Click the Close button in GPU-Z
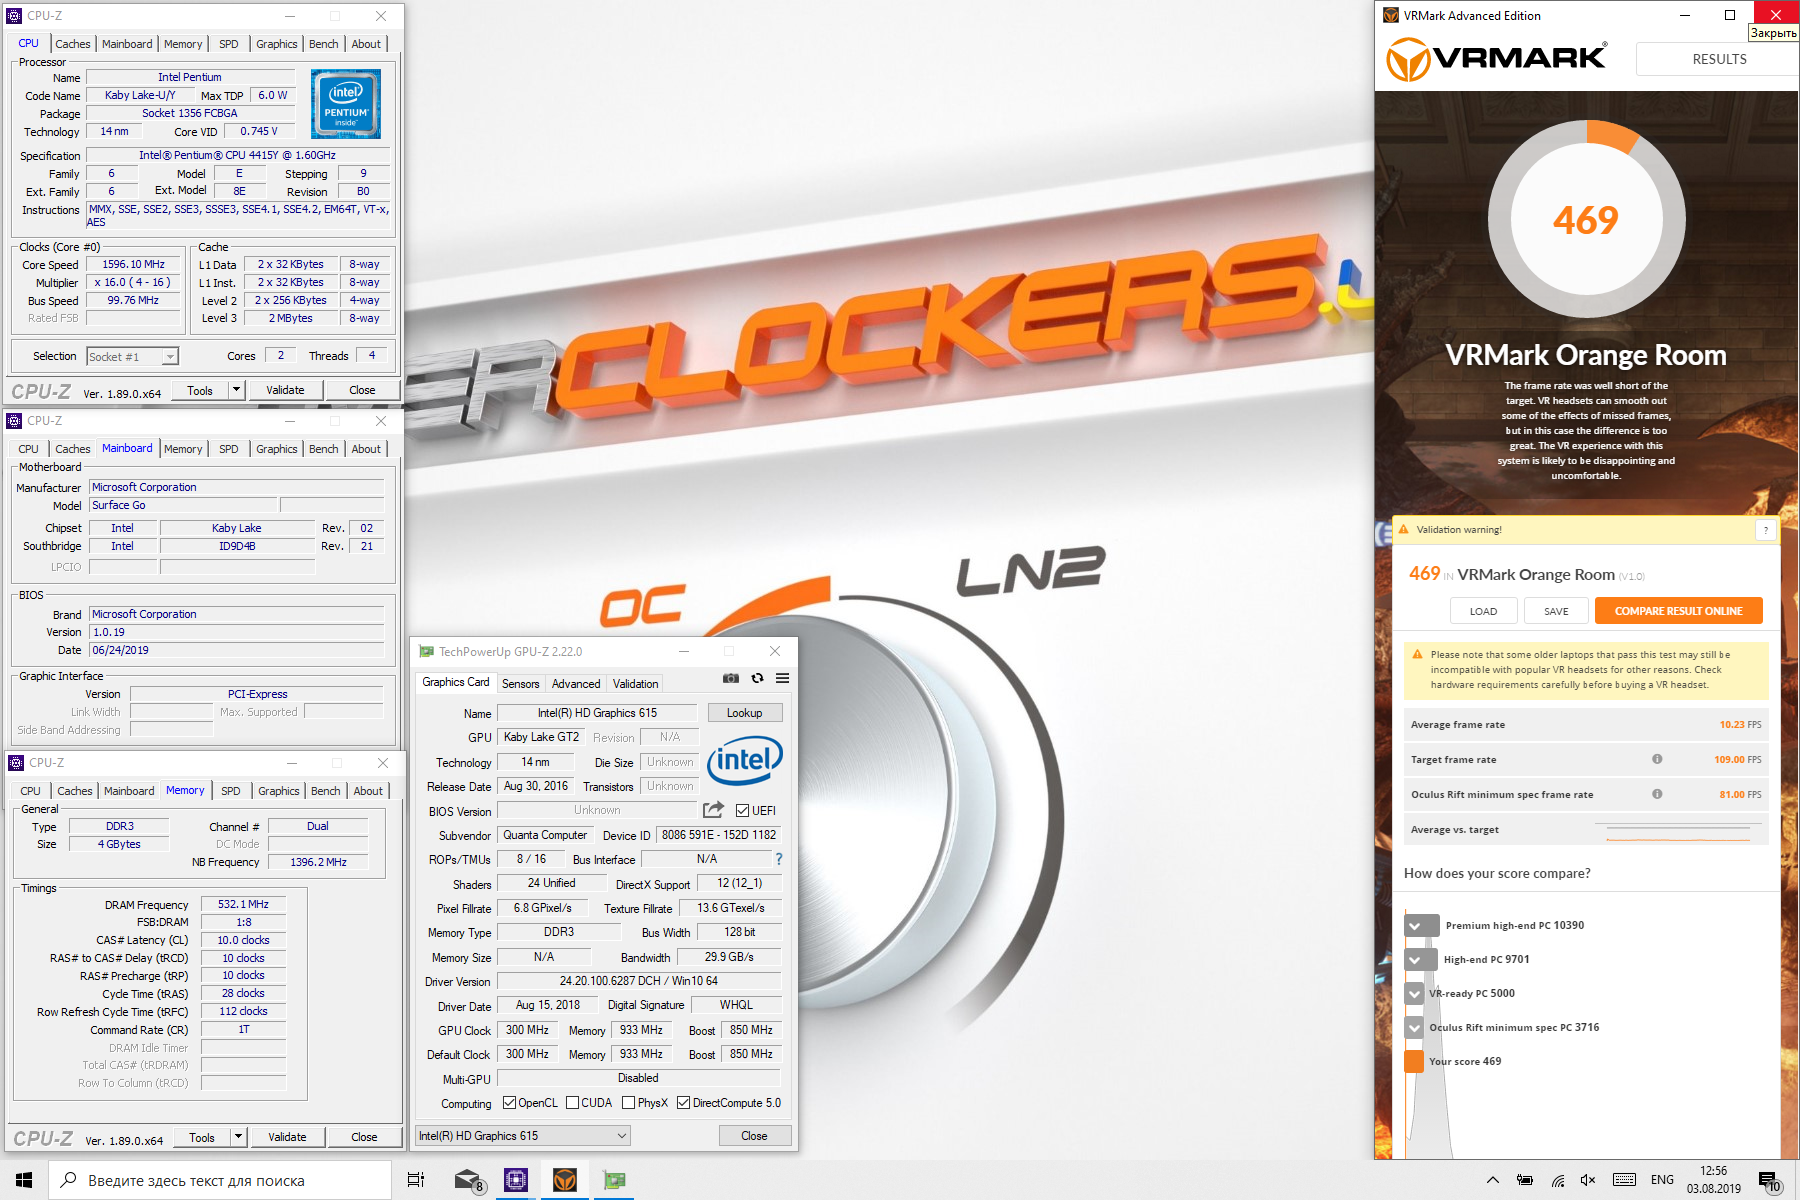1800x1200 pixels. pos(755,1136)
